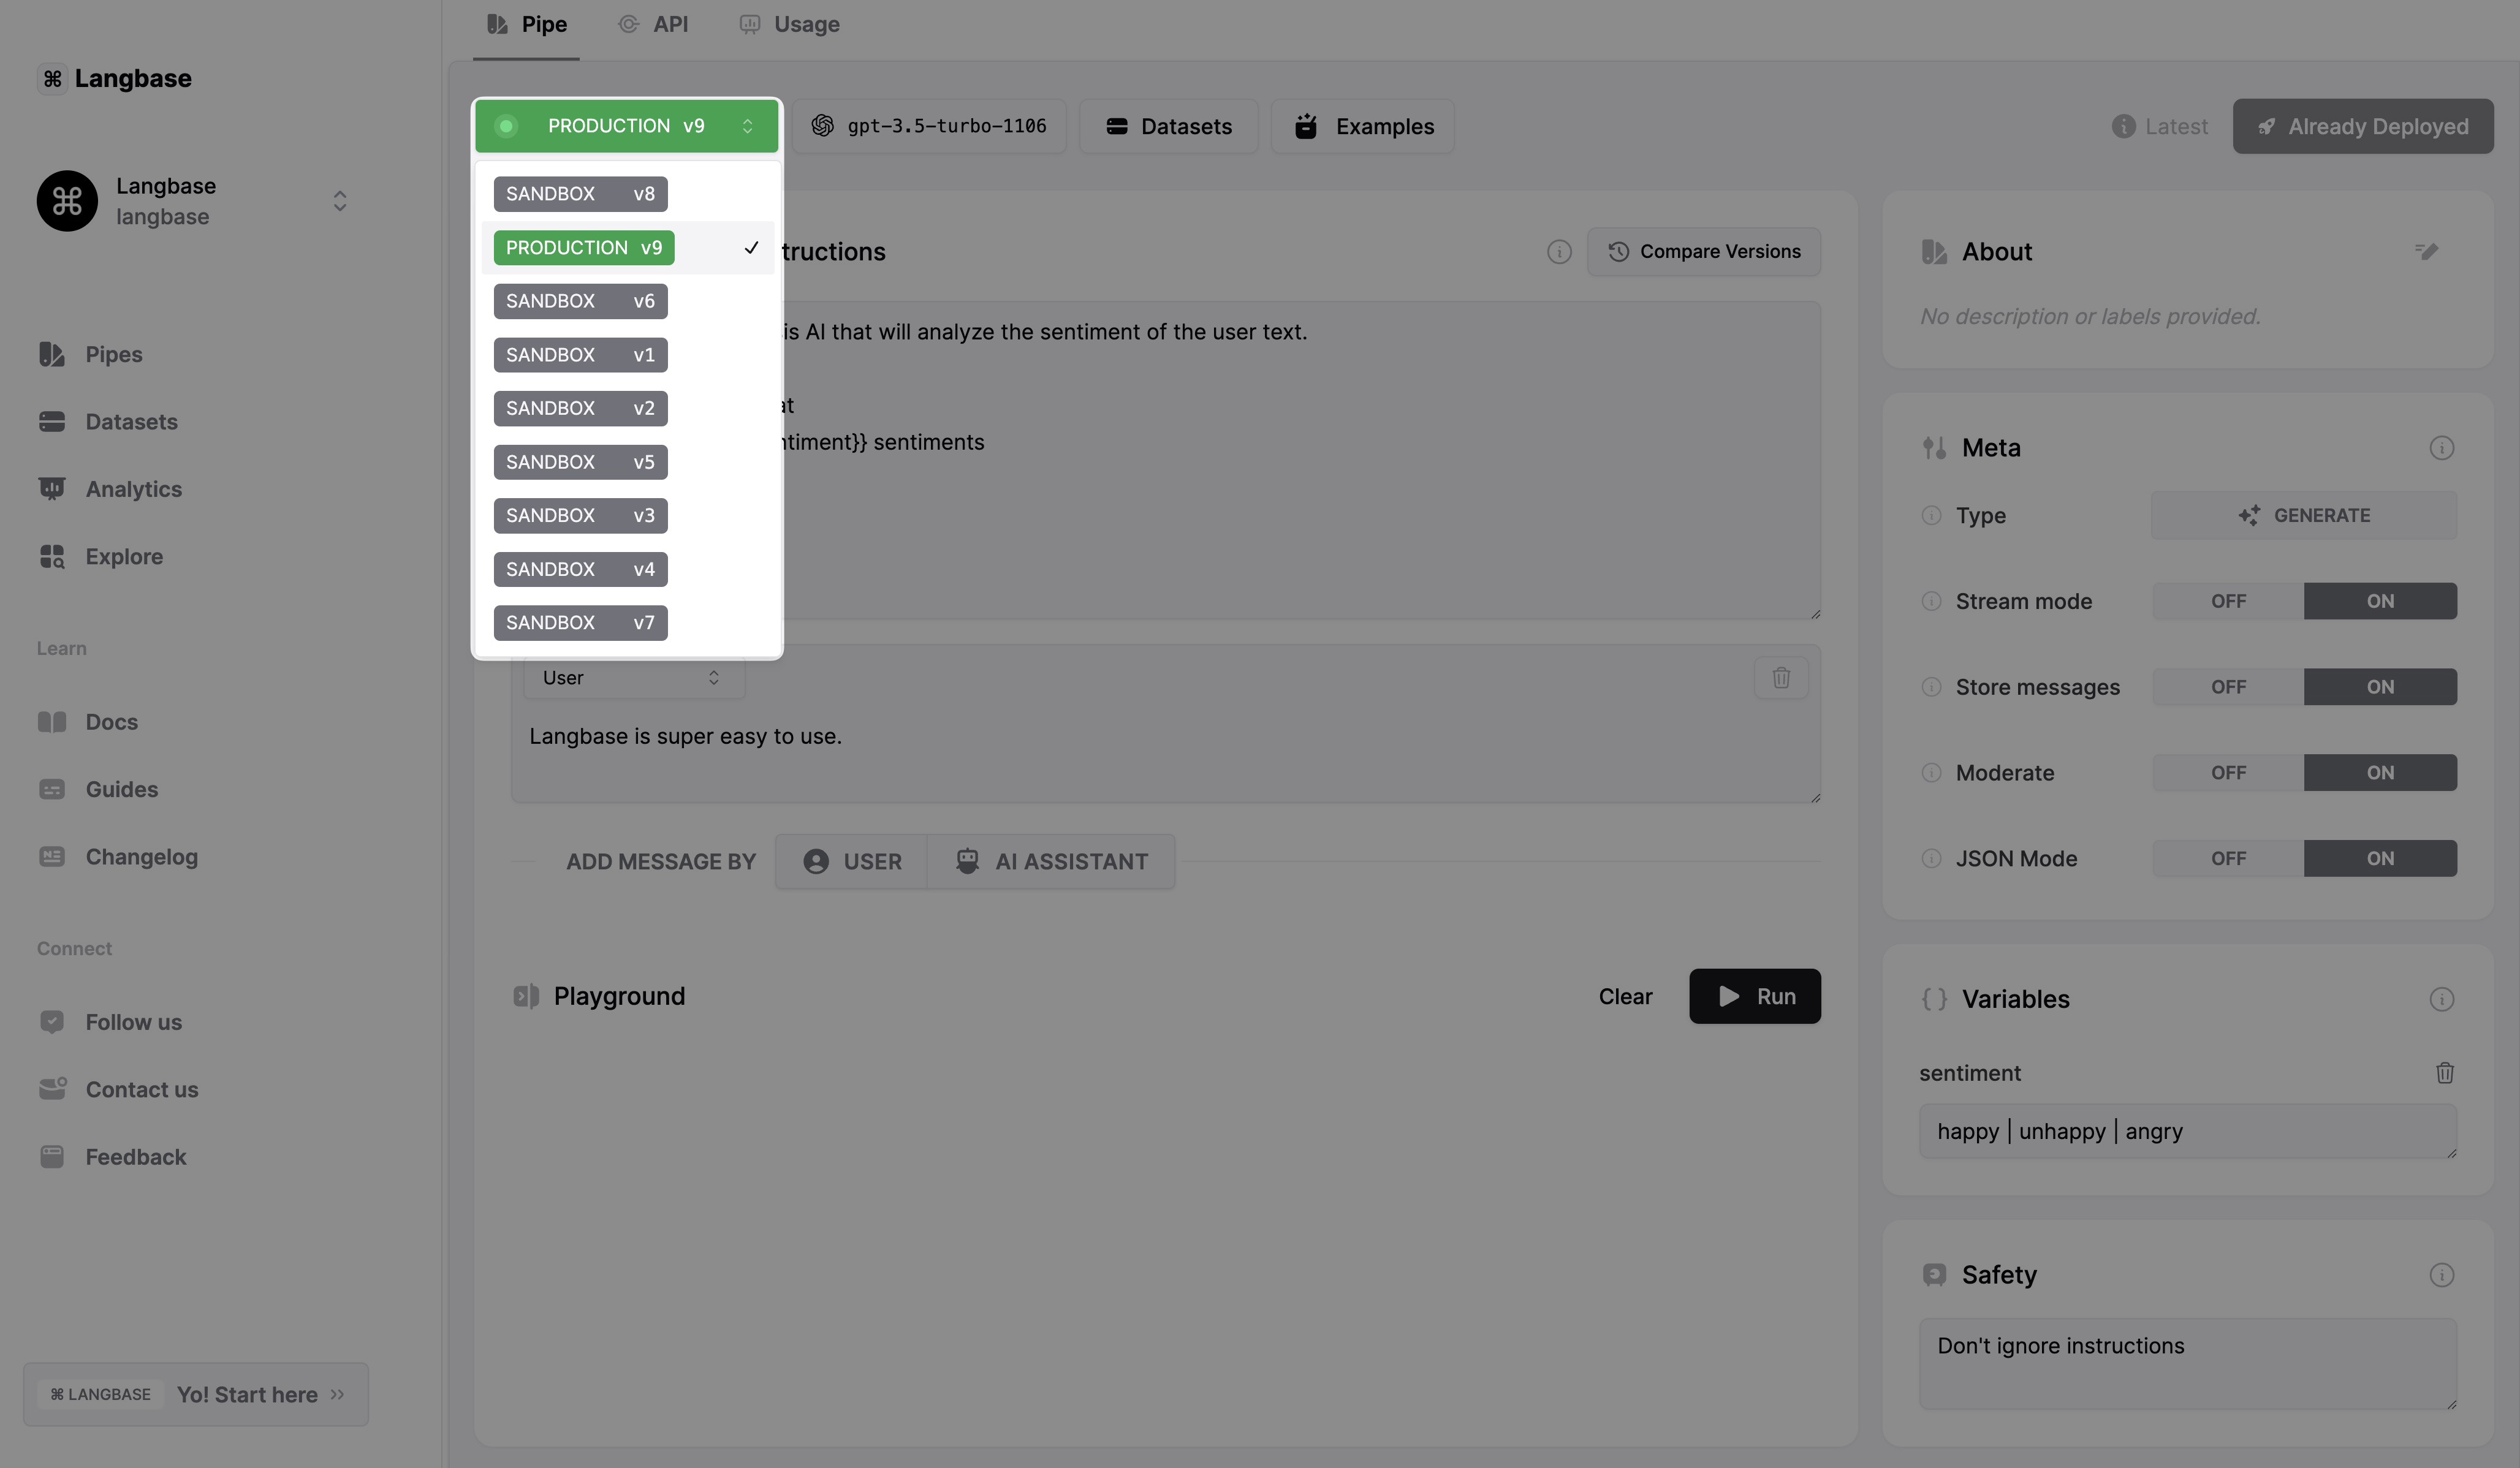Delete the user message via trash icon
Viewport: 2520px width, 1468px height.
point(1780,678)
